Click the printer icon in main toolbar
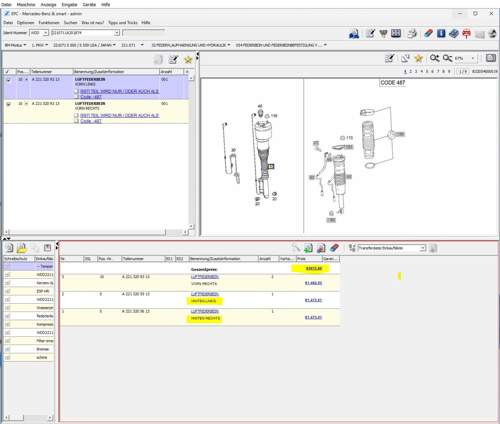500x424 pixels. pos(412,33)
